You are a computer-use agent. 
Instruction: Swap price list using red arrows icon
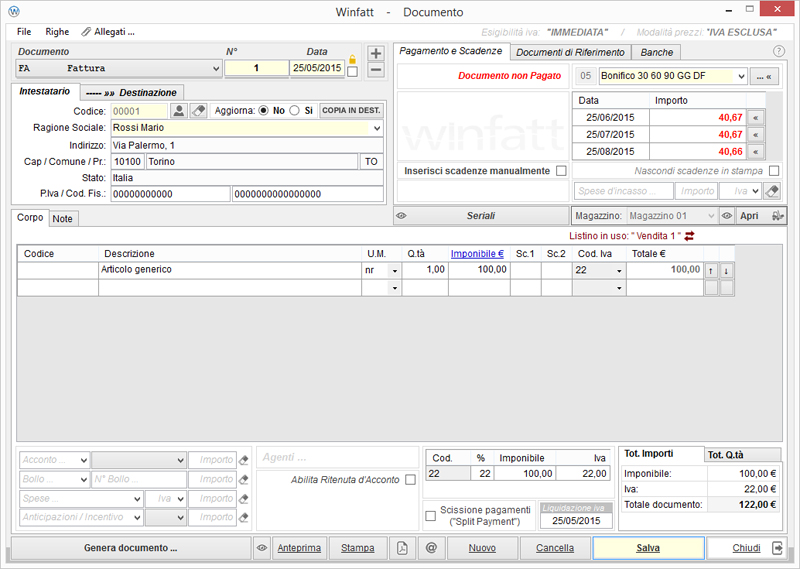[x=689, y=236]
